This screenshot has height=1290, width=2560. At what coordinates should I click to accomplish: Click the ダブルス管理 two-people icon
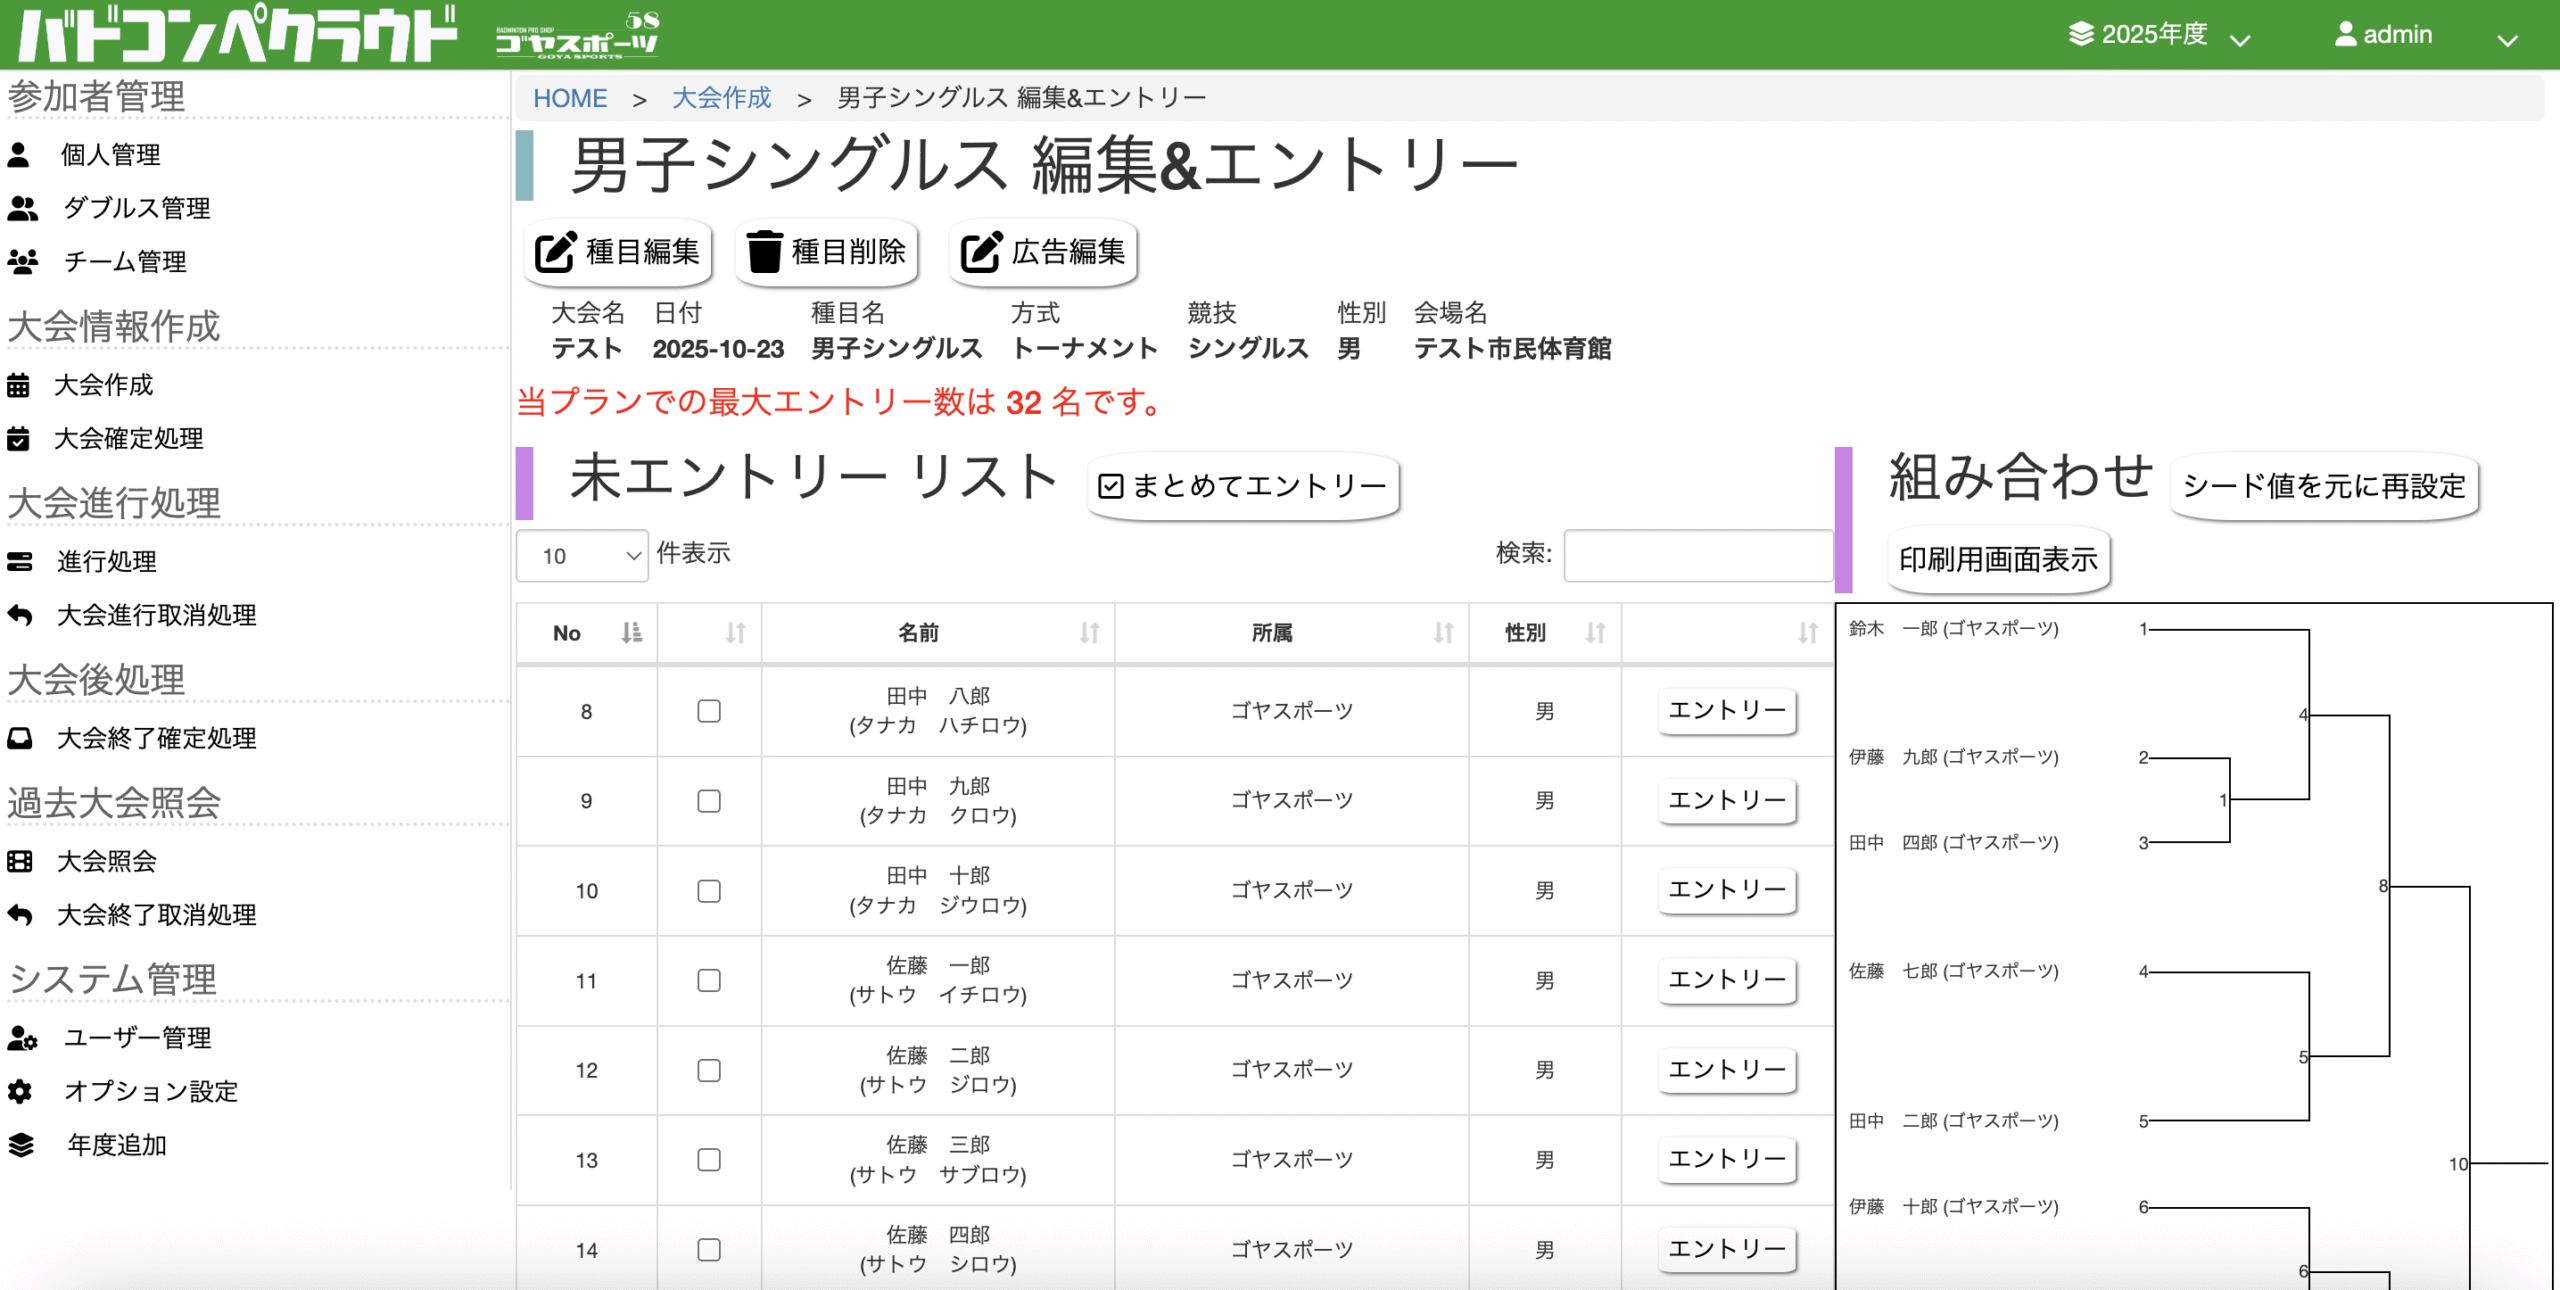pyautogui.click(x=22, y=208)
